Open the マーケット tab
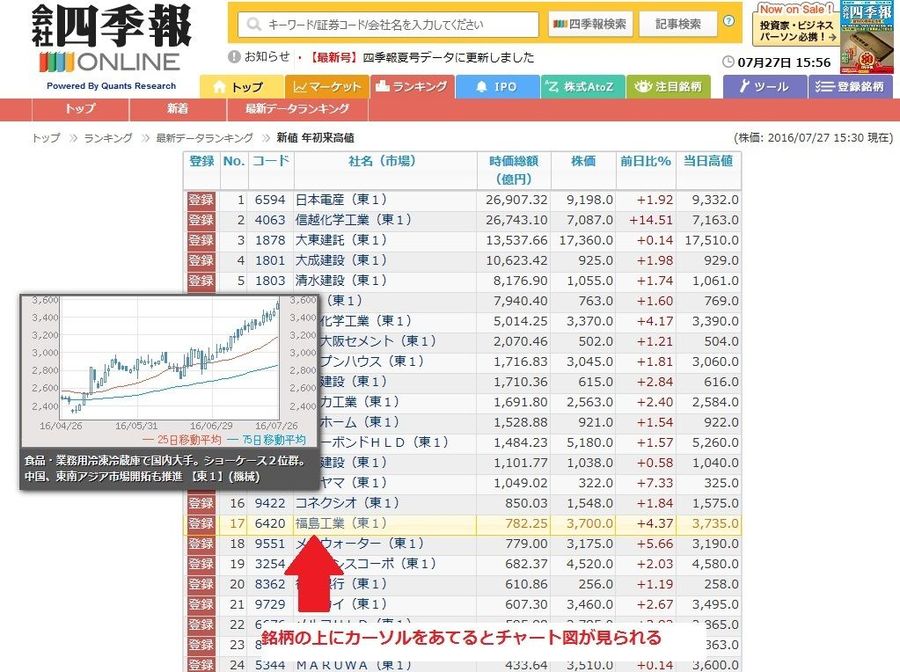Image resolution: width=900 pixels, height=672 pixels. click(327, 87)
